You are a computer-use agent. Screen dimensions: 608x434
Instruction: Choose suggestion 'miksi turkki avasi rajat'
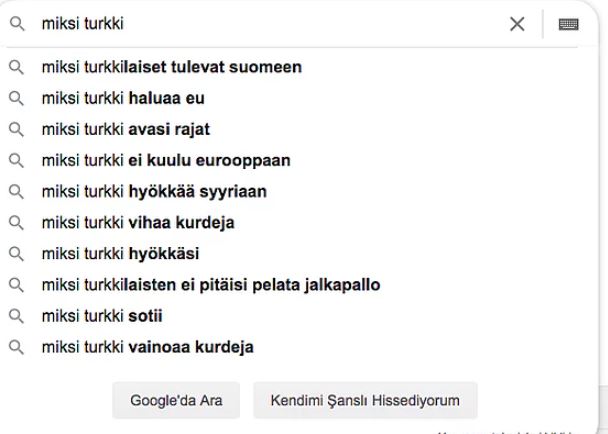coord(126,129)
